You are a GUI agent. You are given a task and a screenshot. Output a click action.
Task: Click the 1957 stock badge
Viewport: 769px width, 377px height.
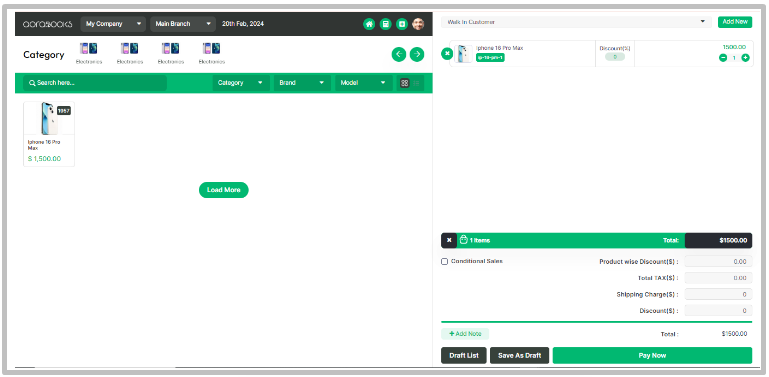64,111
